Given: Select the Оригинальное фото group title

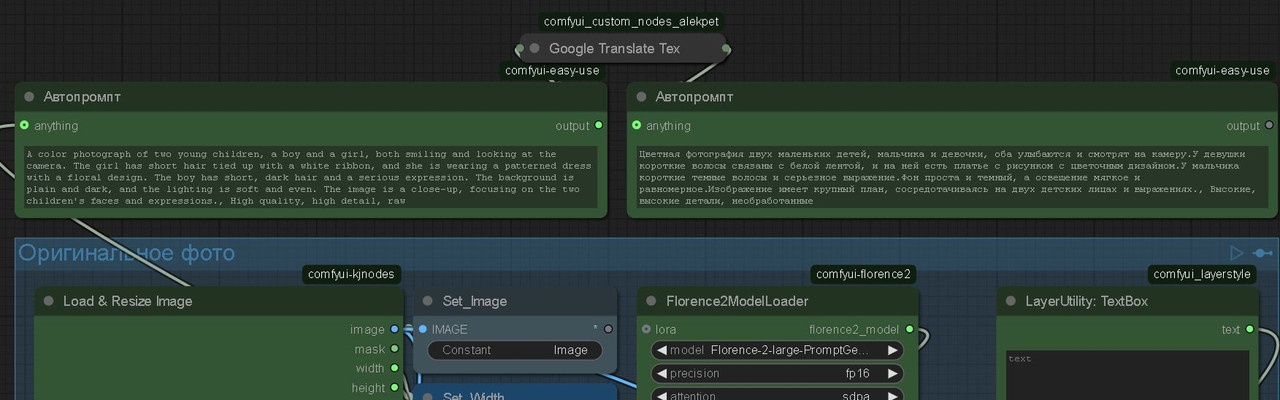Looking at the screenshot, I should point(126,253).
